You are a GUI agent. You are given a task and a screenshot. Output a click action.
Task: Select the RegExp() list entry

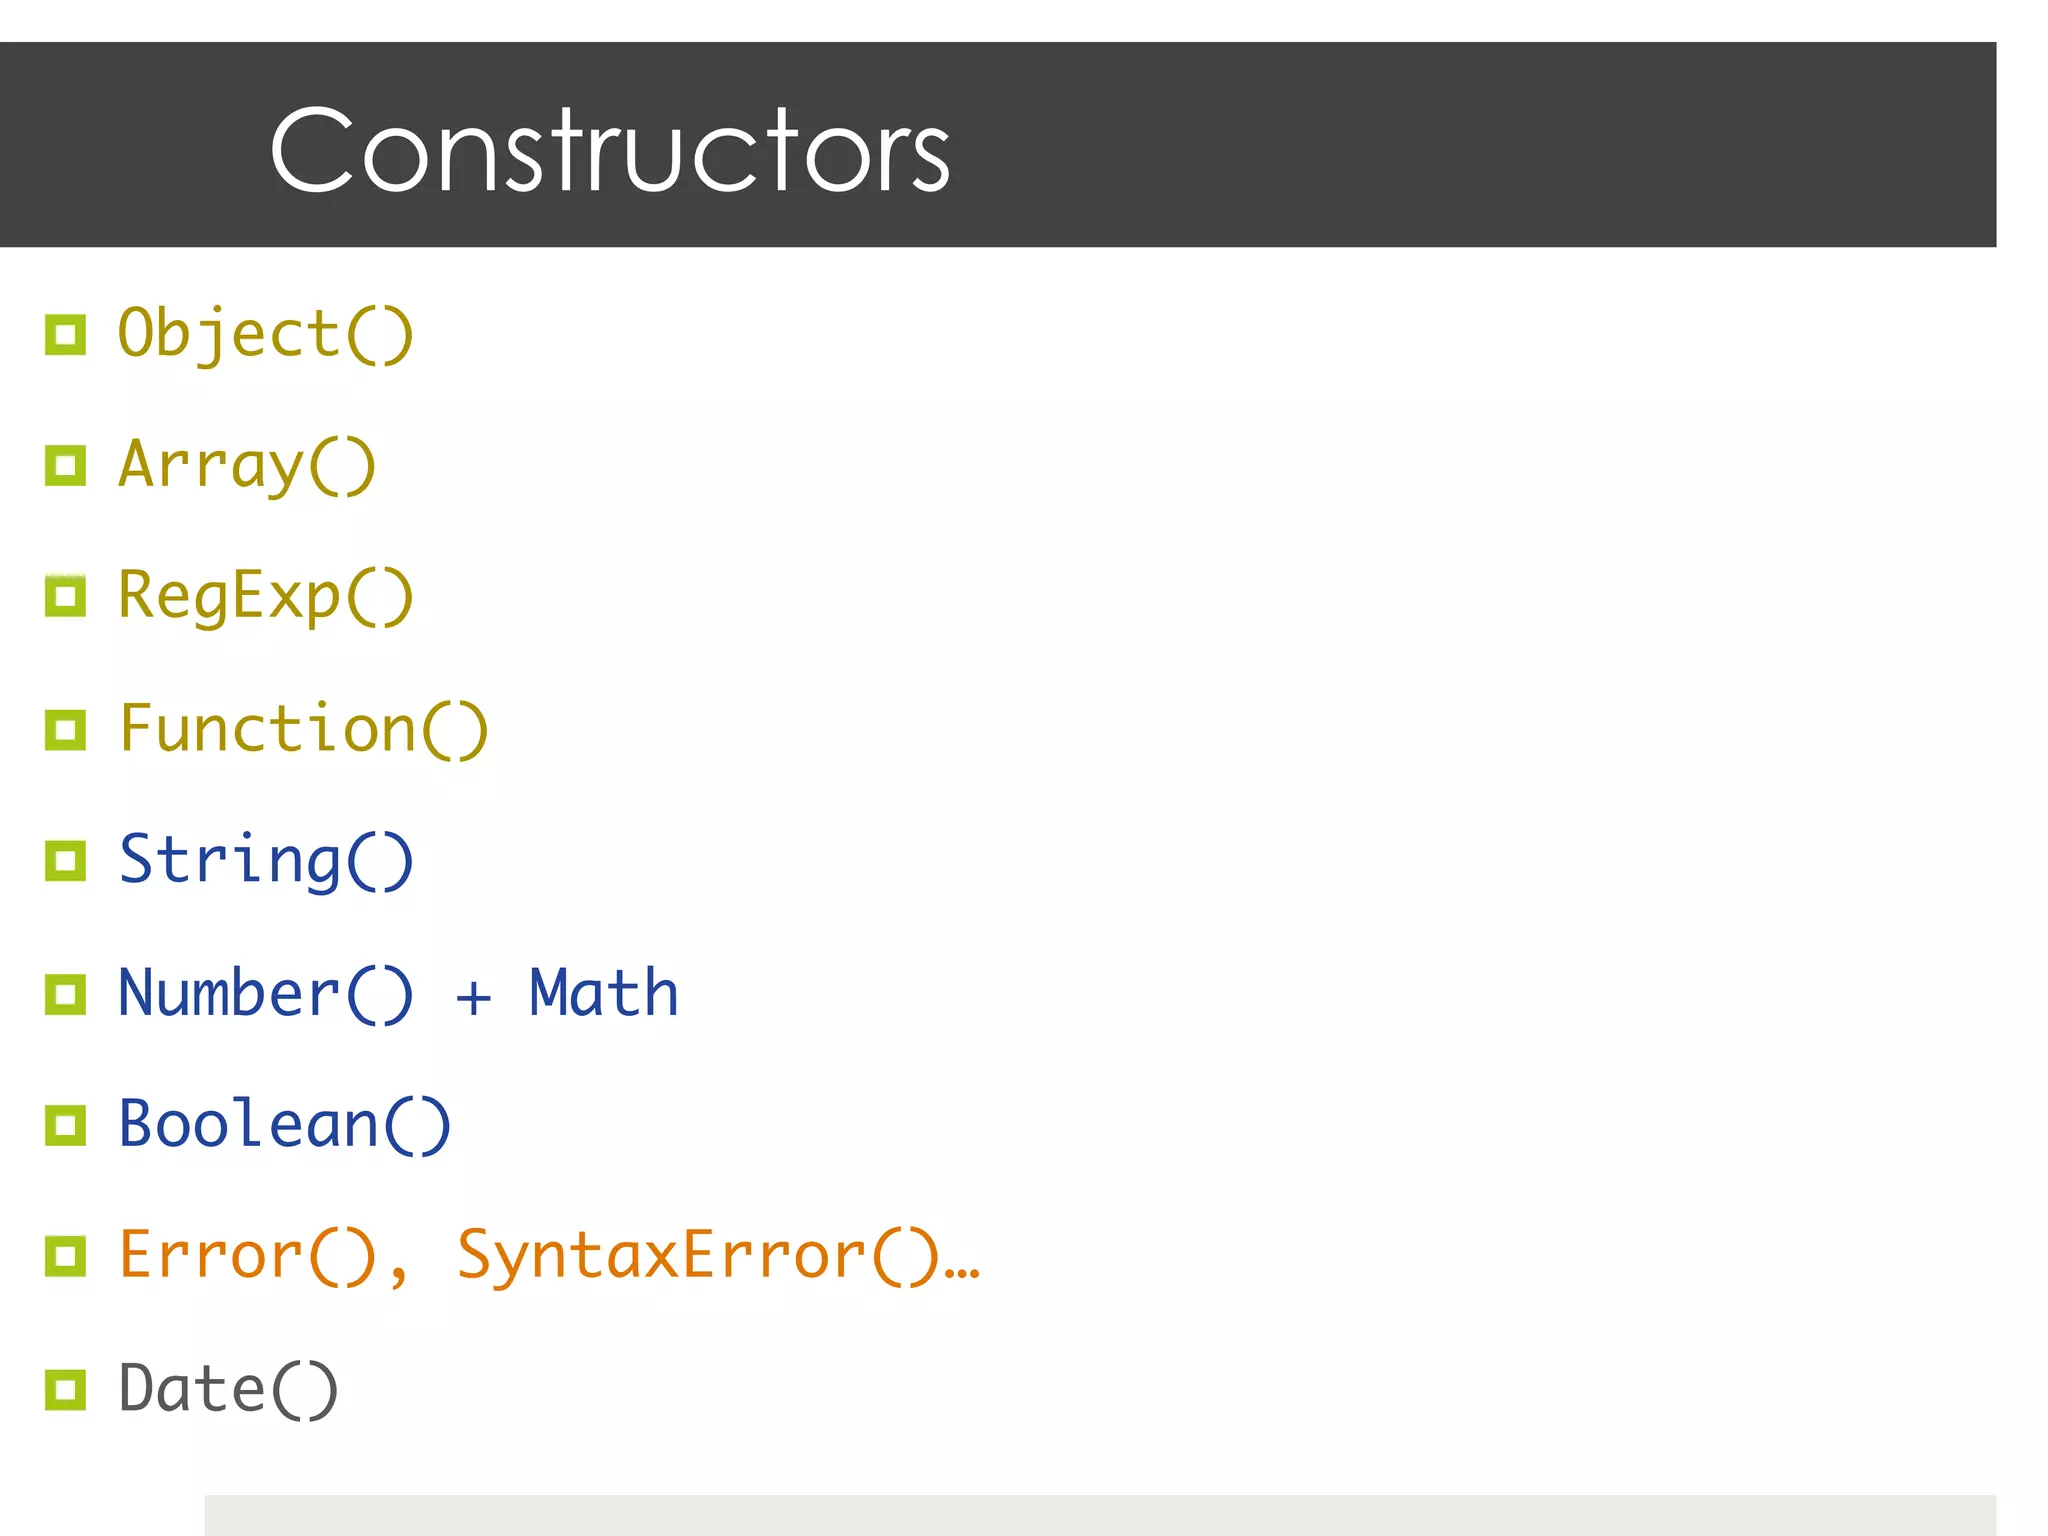pyautogui.click(x=265, y=597)
